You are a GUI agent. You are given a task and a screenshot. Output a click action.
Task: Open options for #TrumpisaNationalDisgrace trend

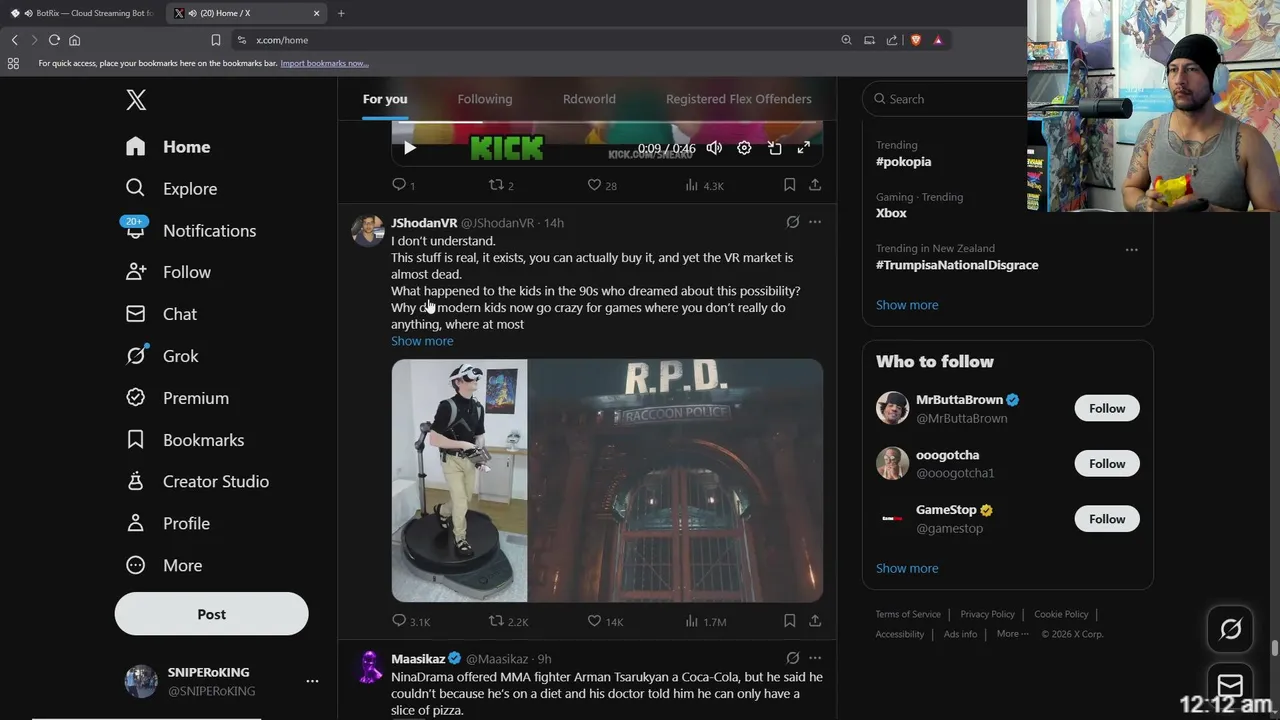point(1131,250)
